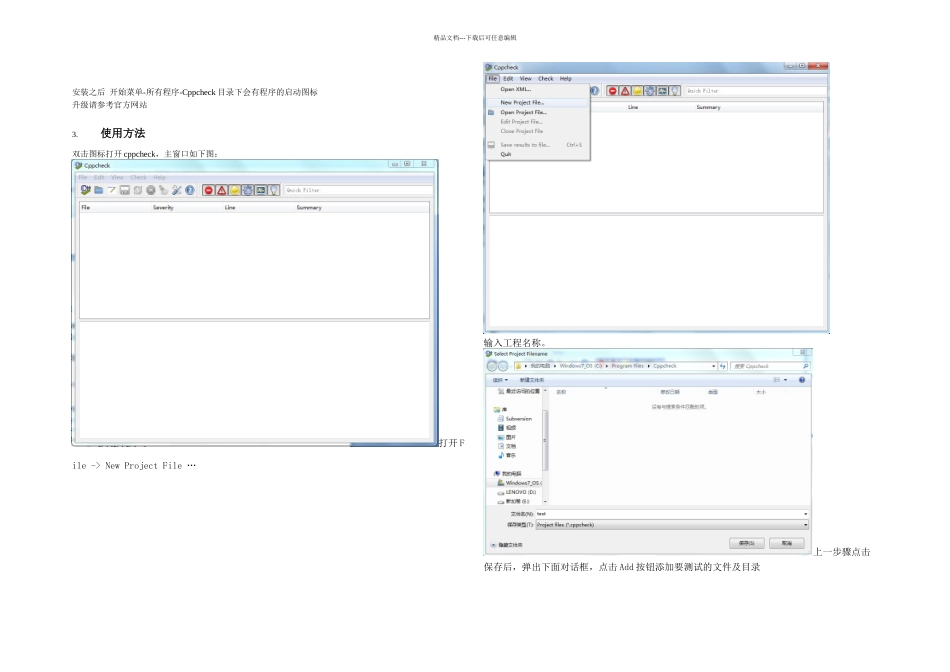Open address path dropdown in Select Project Filename dialog
The width and height of the screenshot is (950, 672).
pyautogui.click(x=713, y=366)
